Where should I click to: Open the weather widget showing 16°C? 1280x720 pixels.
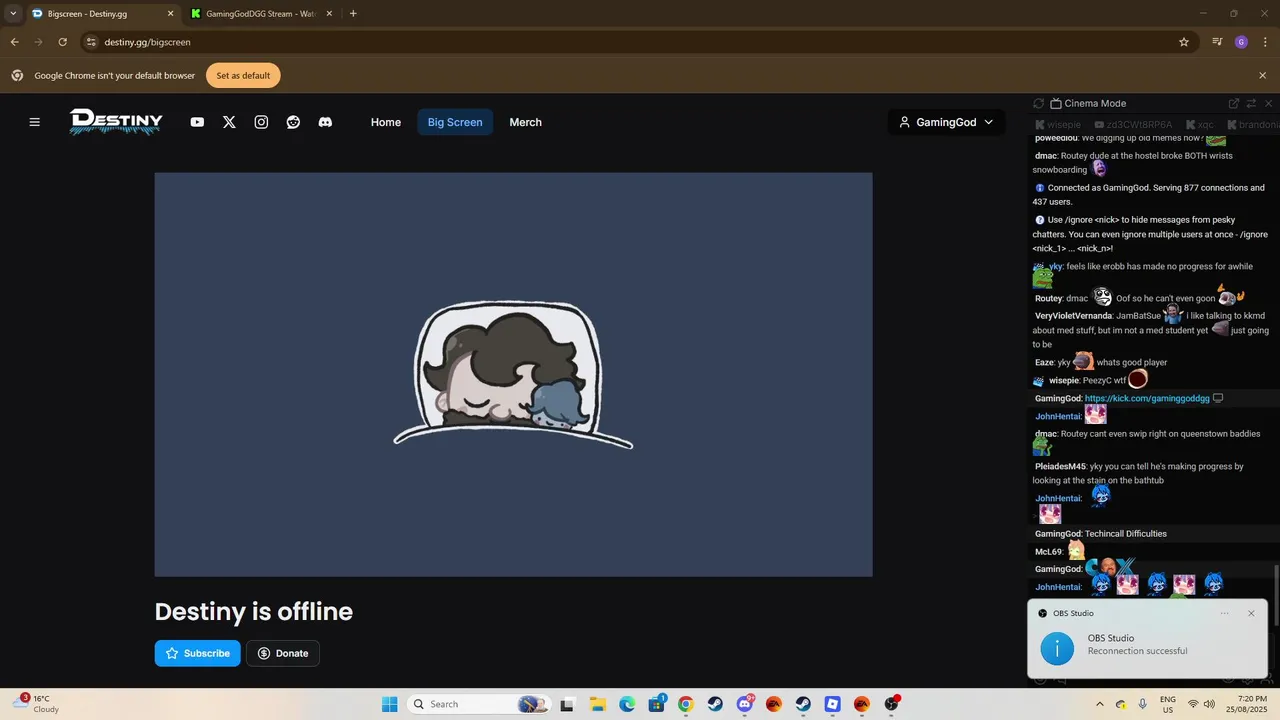(x=36, y=704)
